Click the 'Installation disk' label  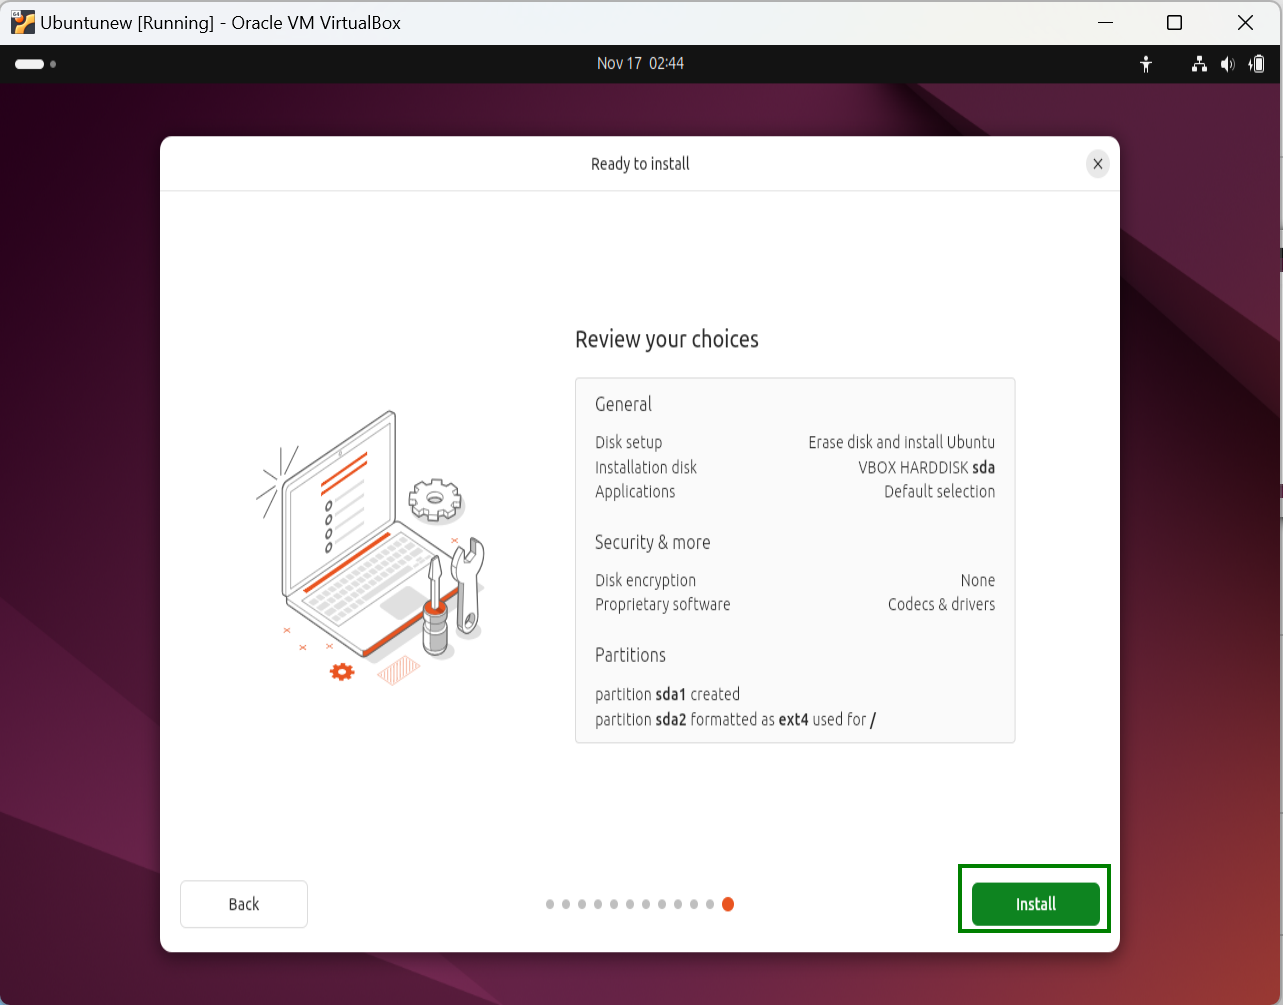(x=645, y=467)
